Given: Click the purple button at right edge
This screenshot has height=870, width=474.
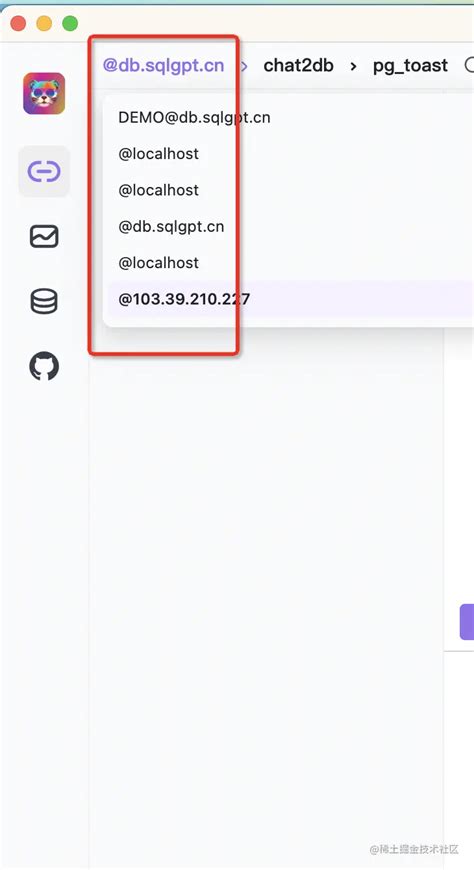Looking at the screenshot, I should point(467,622).
